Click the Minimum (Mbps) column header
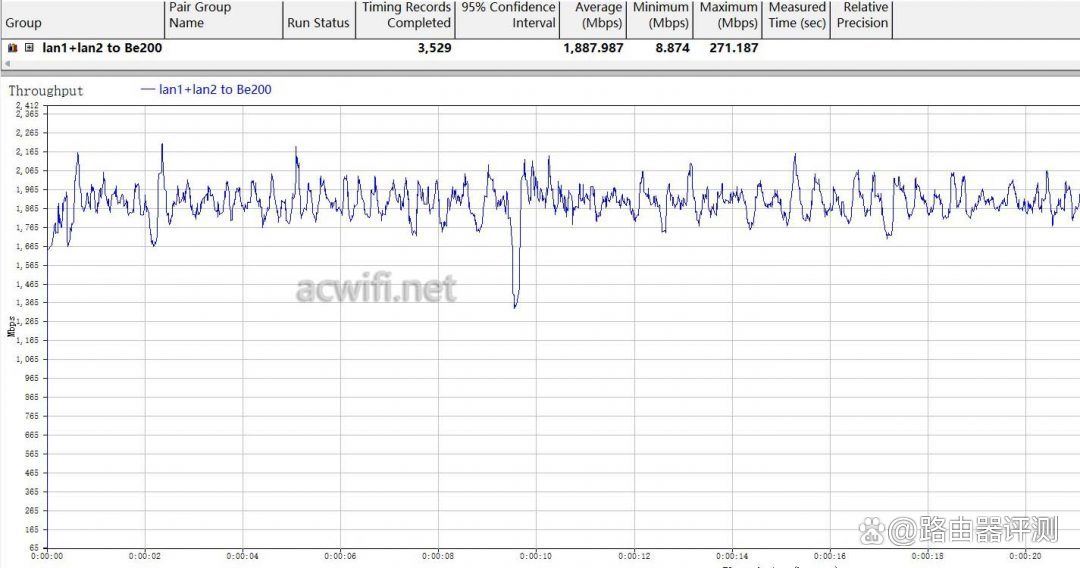Image resolution: width=1080 pixels, height=568 pixels. click(661, 15)
